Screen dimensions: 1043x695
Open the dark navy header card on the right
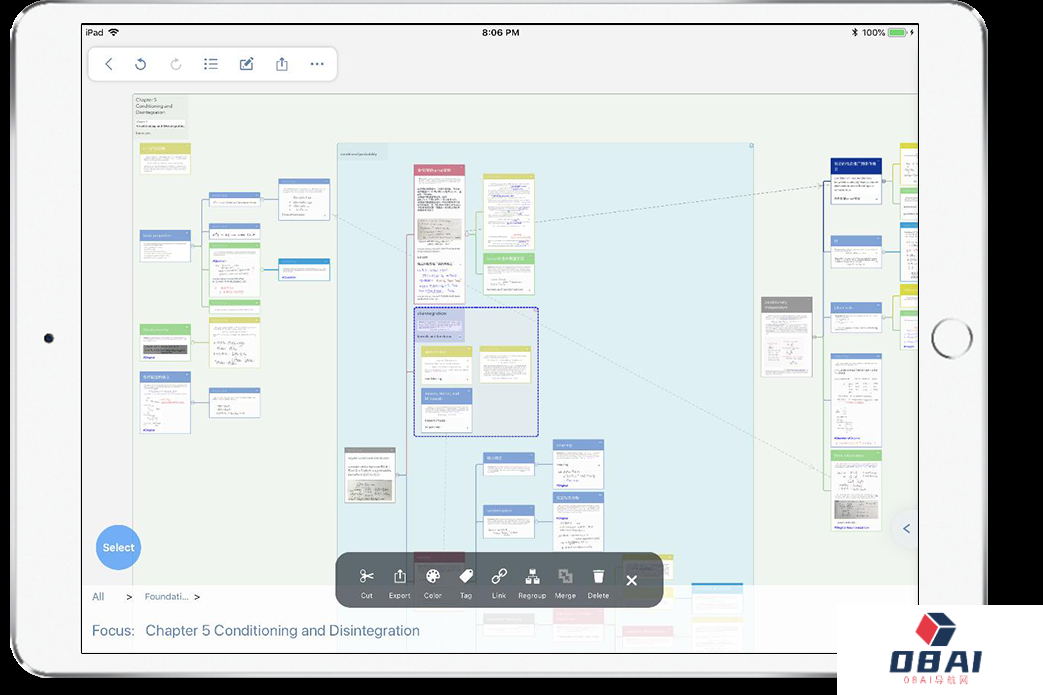[x=856, y=181]
